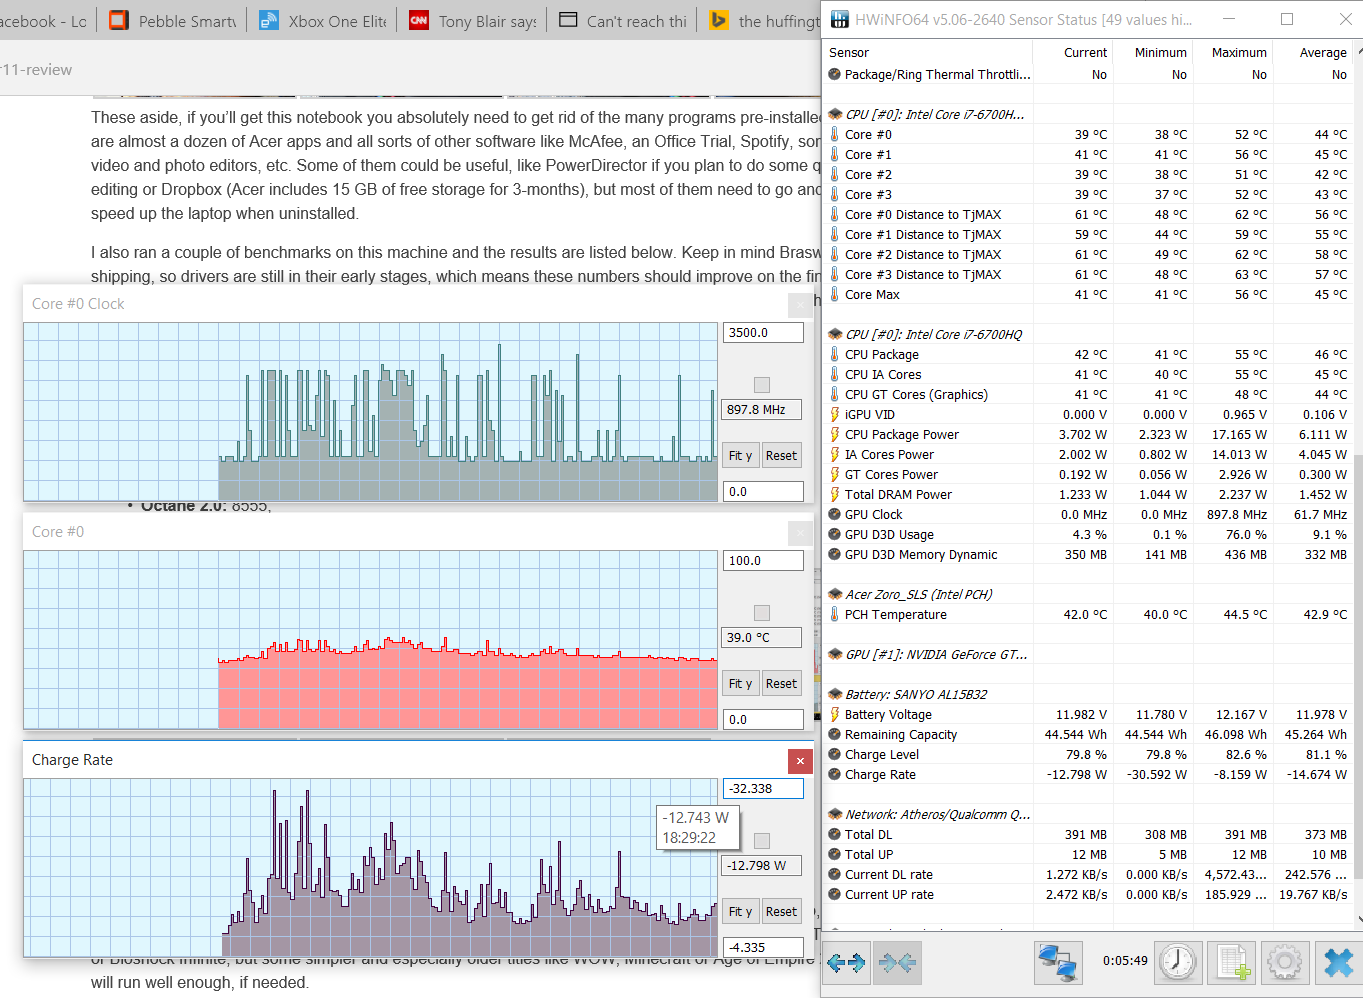The width and height of the screenshot is (1363, 998).
Task: Click the clock reset icon in HWiNFO
Action: click(1178, 963)
